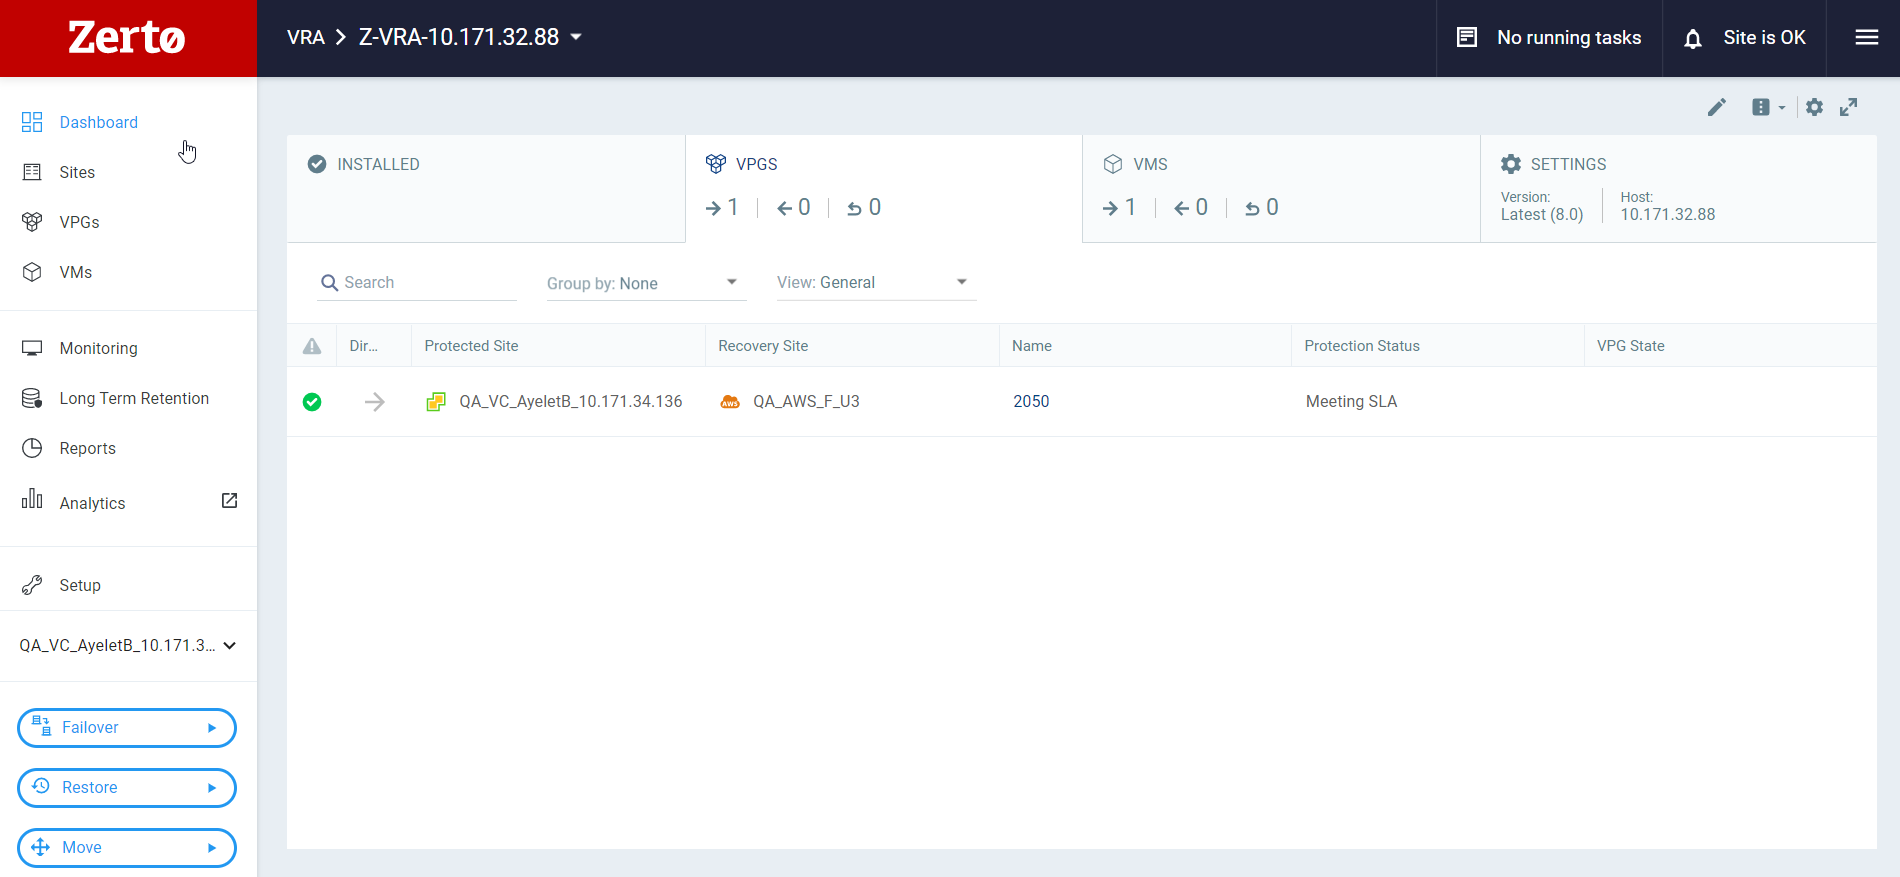Expand the QA_VC_AyeletB site selector

128,645
